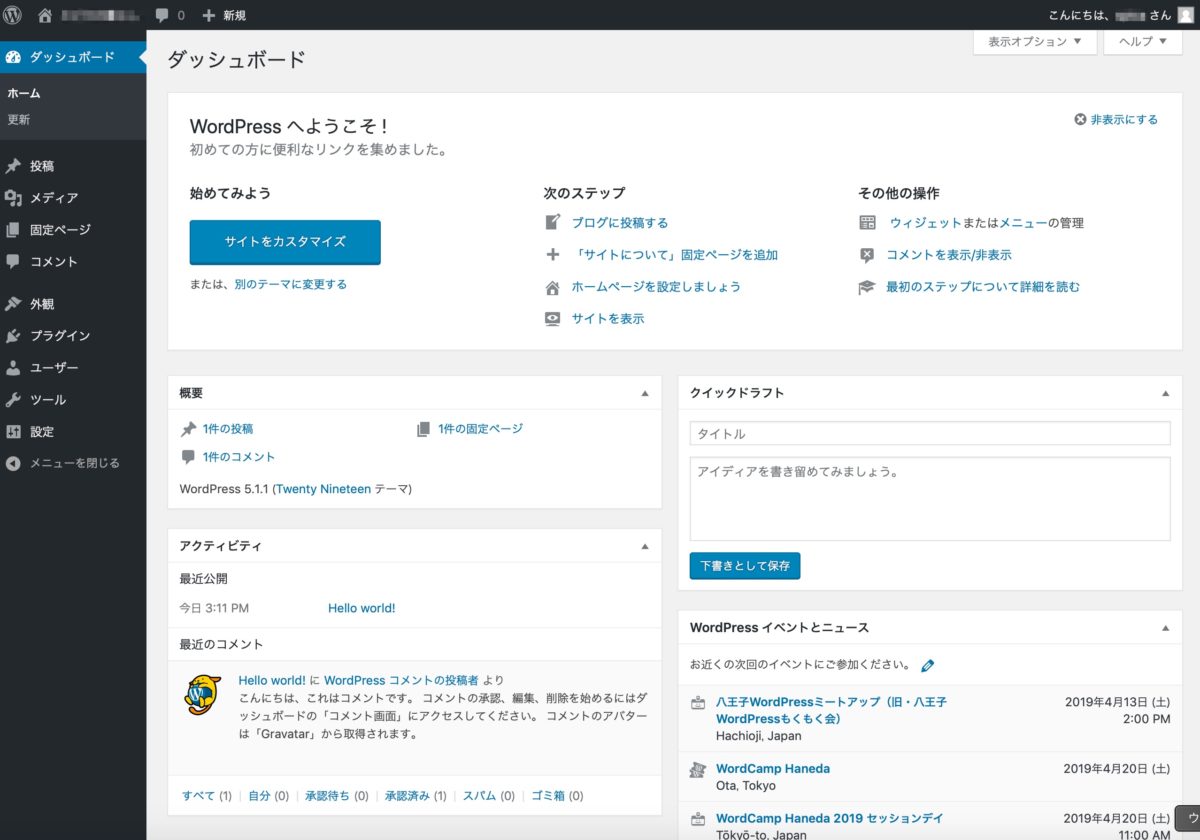
Task: Click the タイトル input field
Action: [930, 434]
